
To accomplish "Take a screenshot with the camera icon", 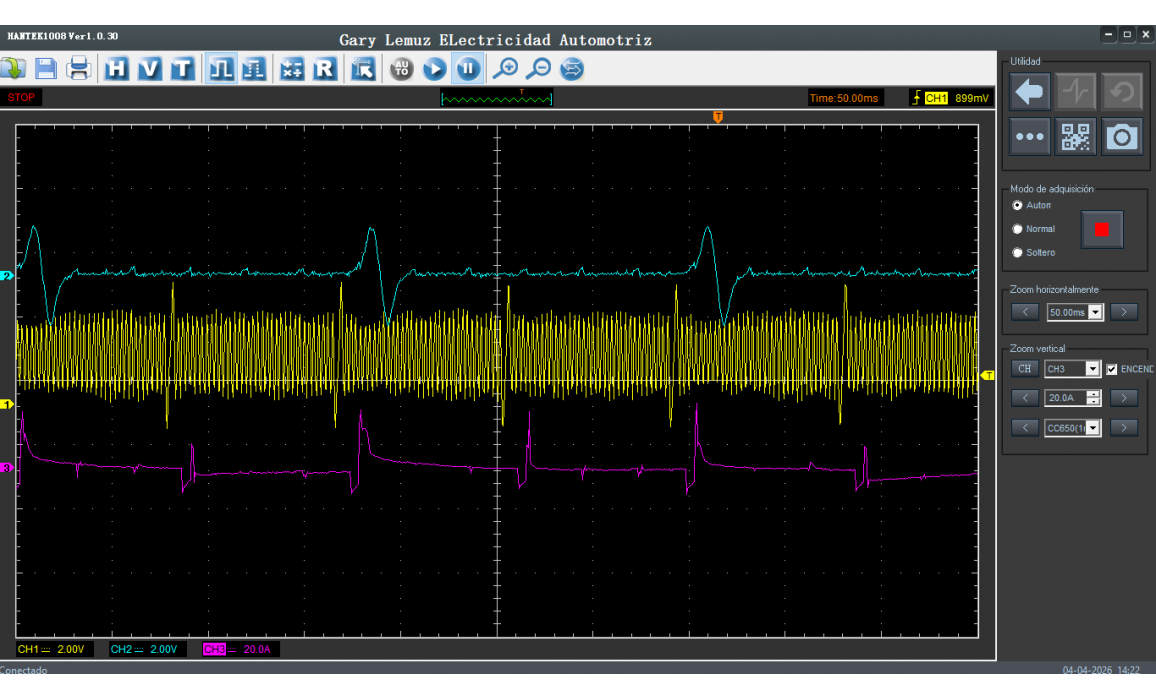I will click(1122, 137).
